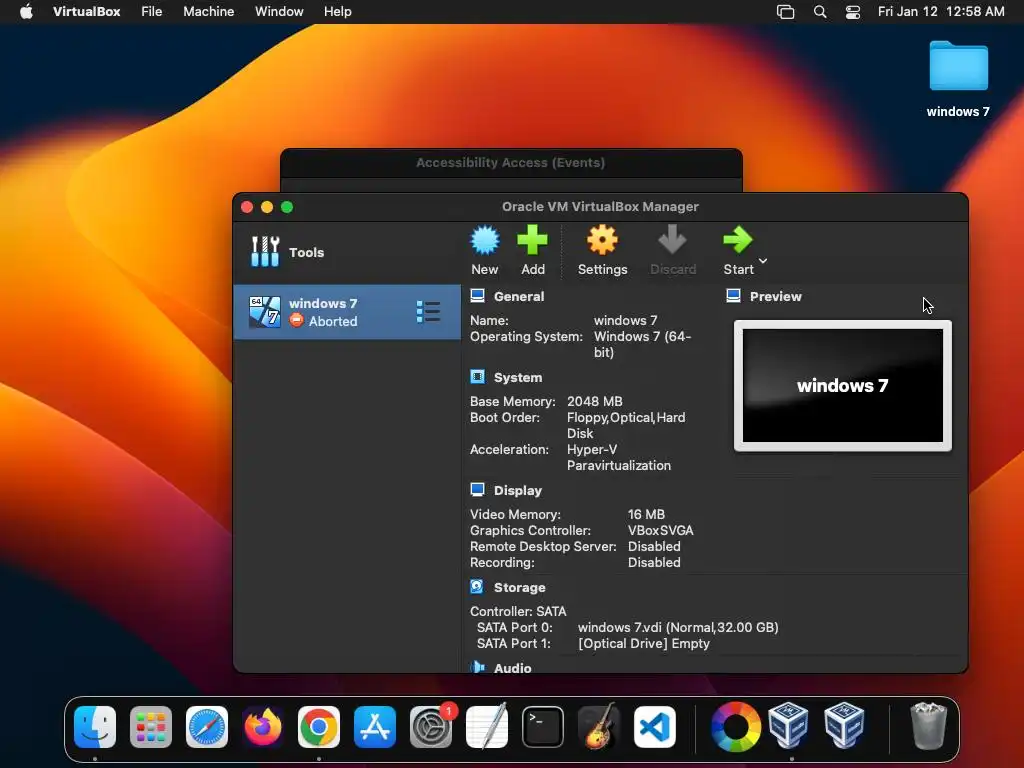Open System Settings from the Dock
Screen dimensions: 1024x768
[x=431, y=726]
